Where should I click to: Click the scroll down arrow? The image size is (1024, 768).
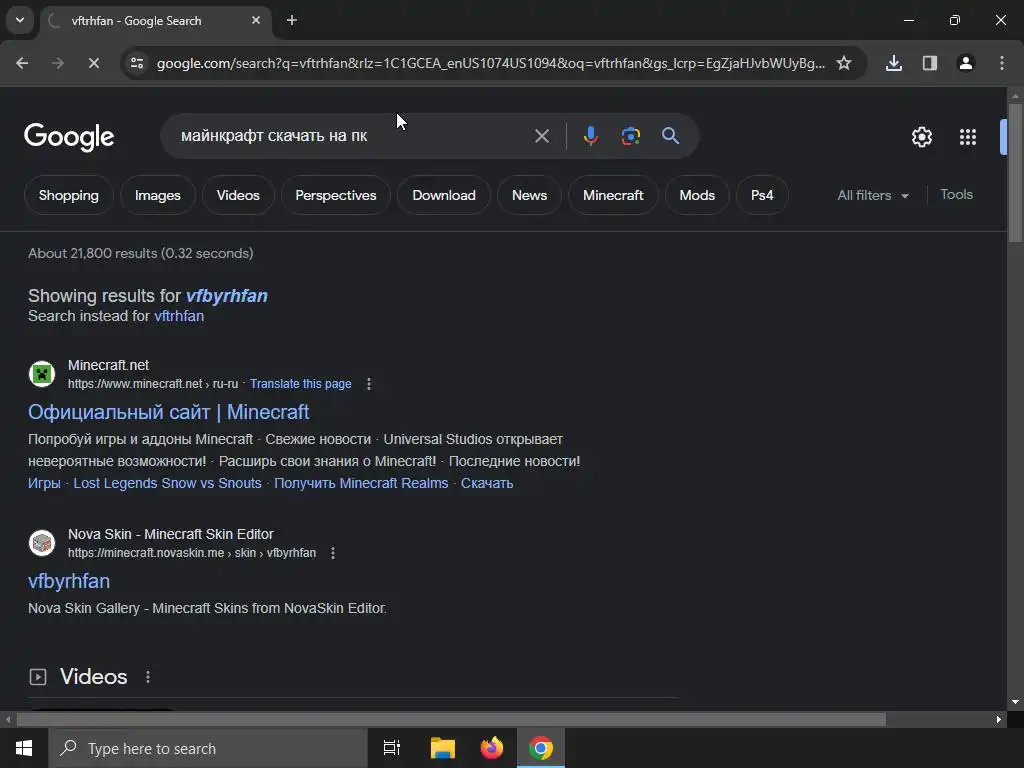(x=1015, y=702)
